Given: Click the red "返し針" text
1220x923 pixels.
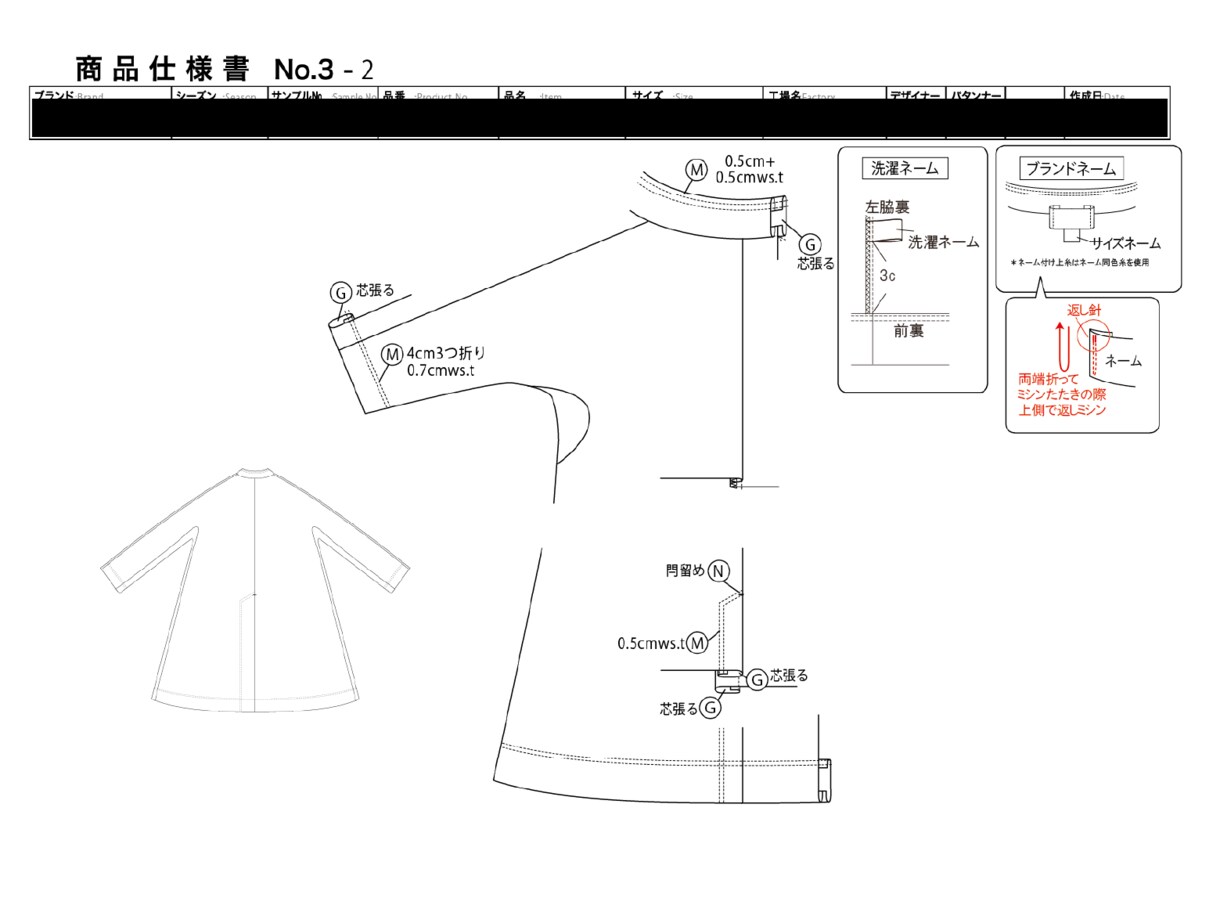Looking at the screenshot, I should point(1083,311).
